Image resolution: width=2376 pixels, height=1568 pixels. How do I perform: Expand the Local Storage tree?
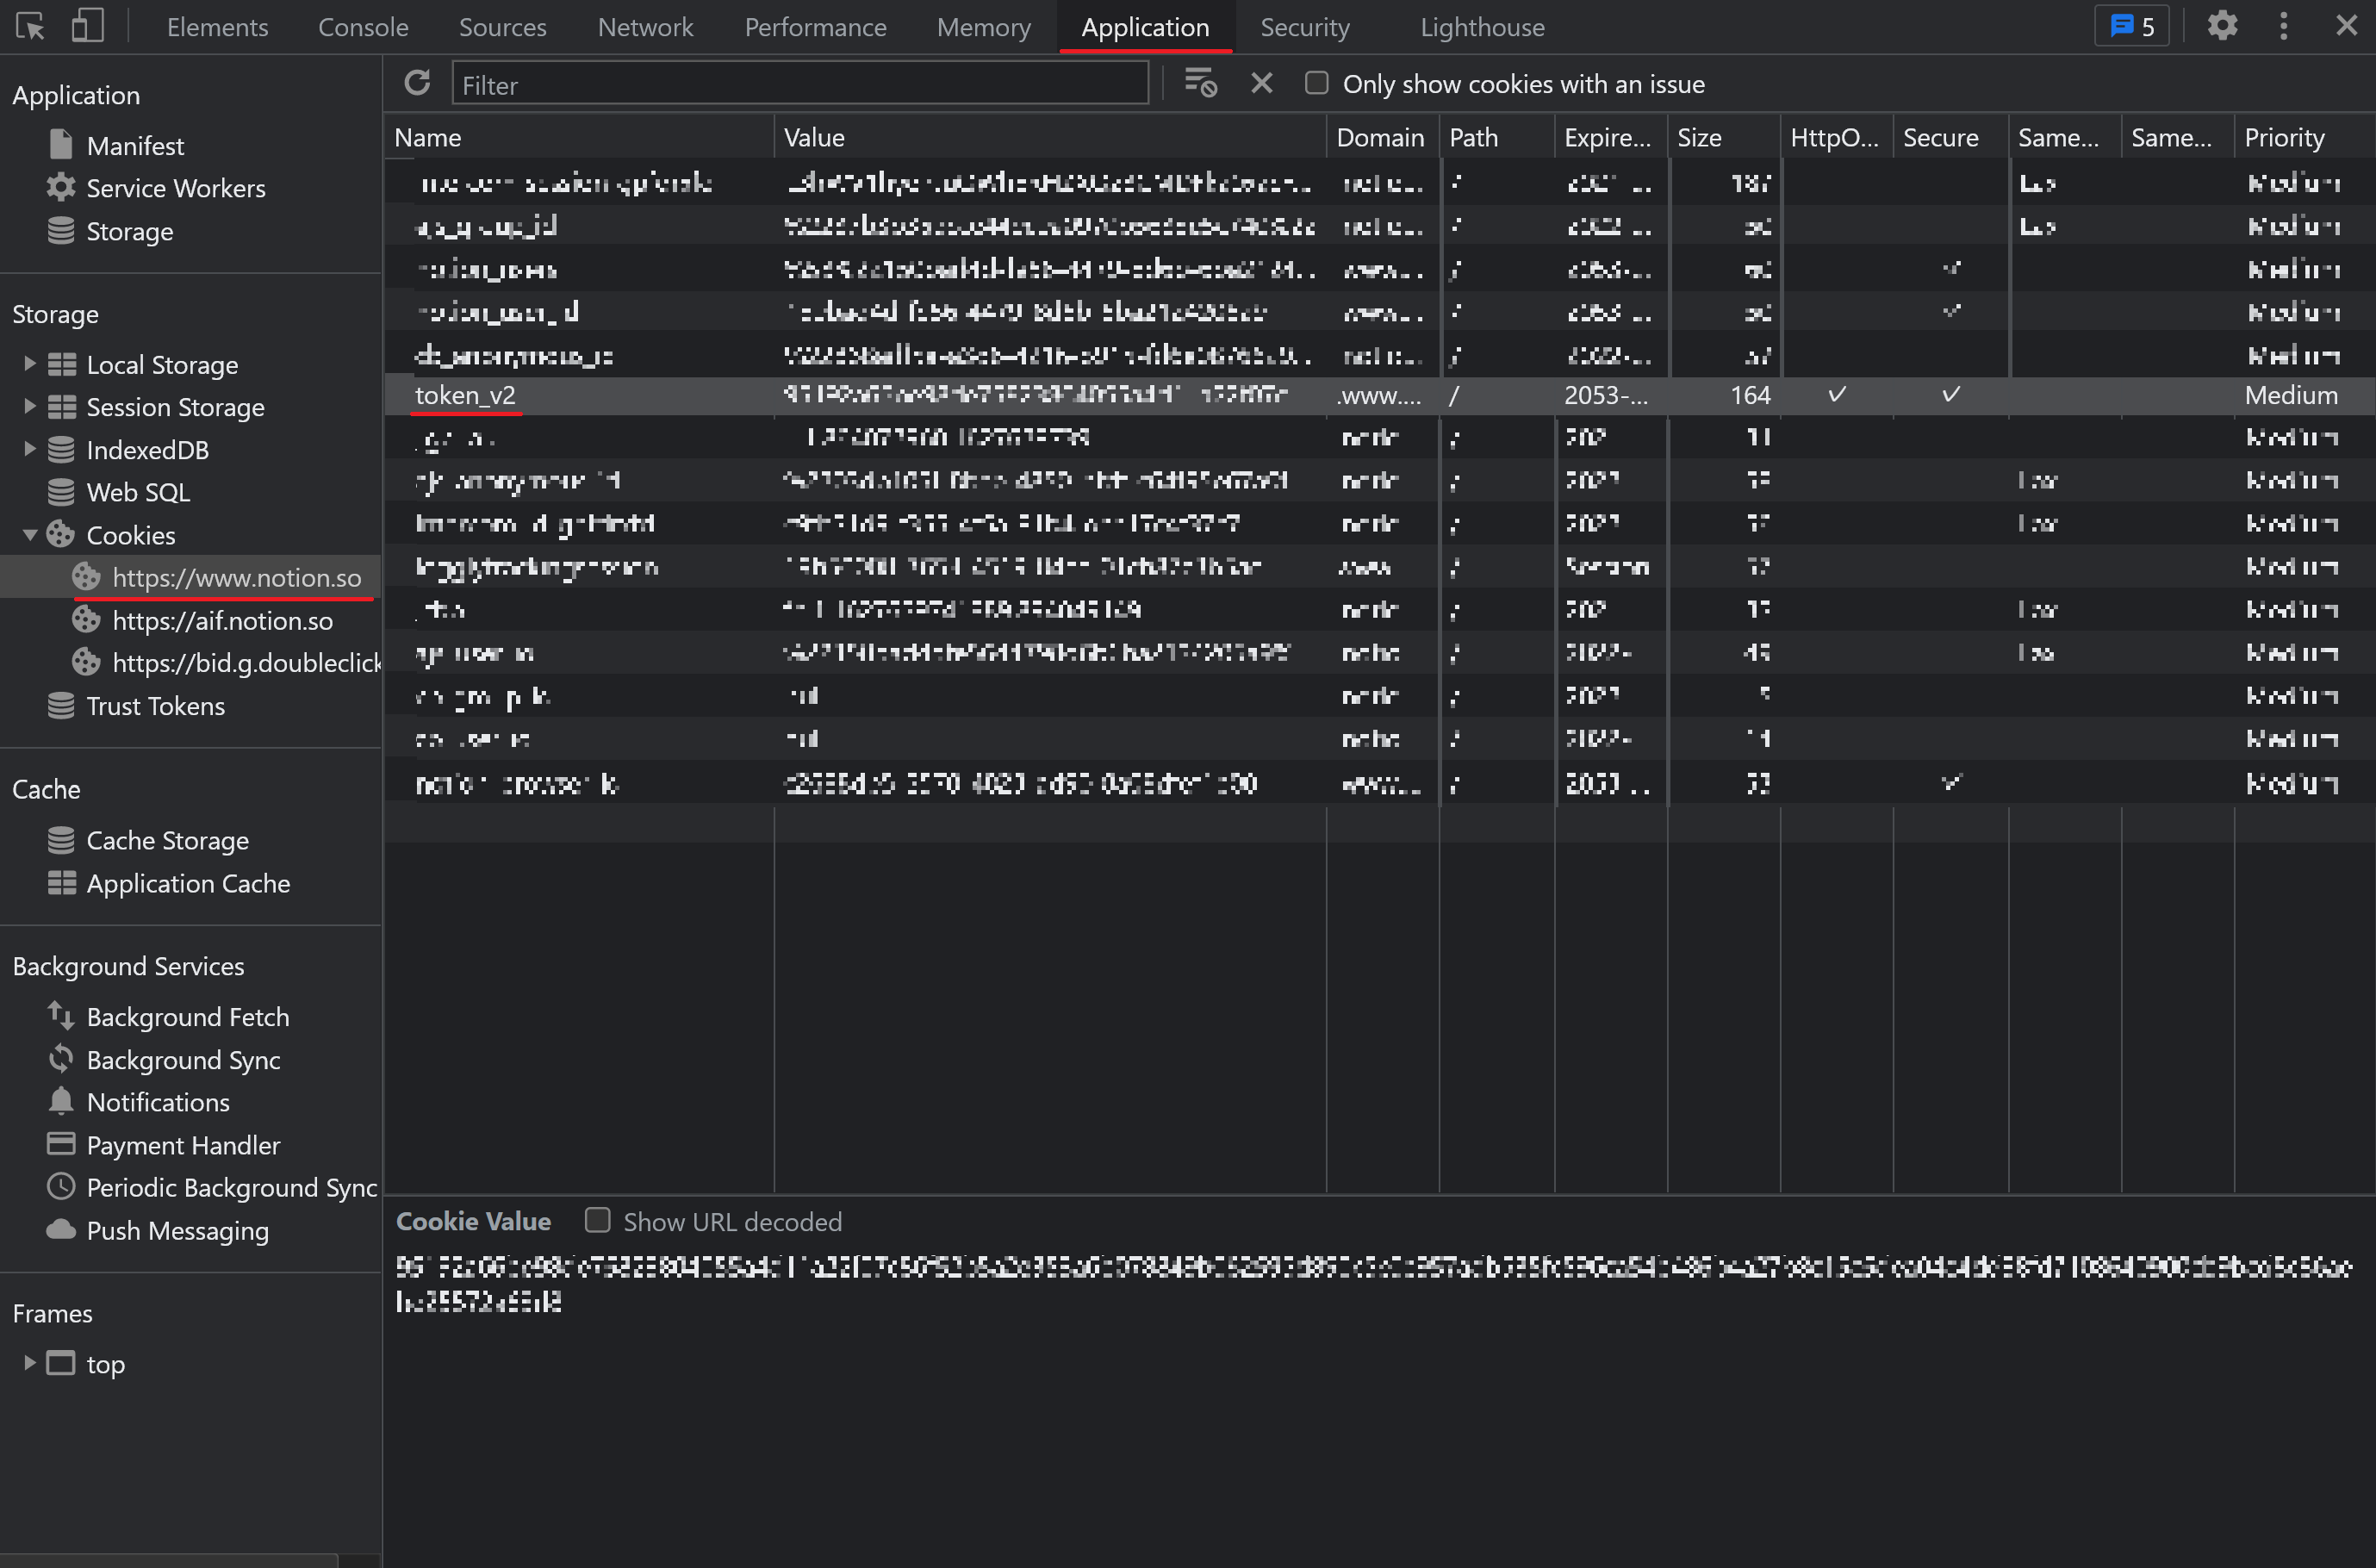tap(29, 364)
